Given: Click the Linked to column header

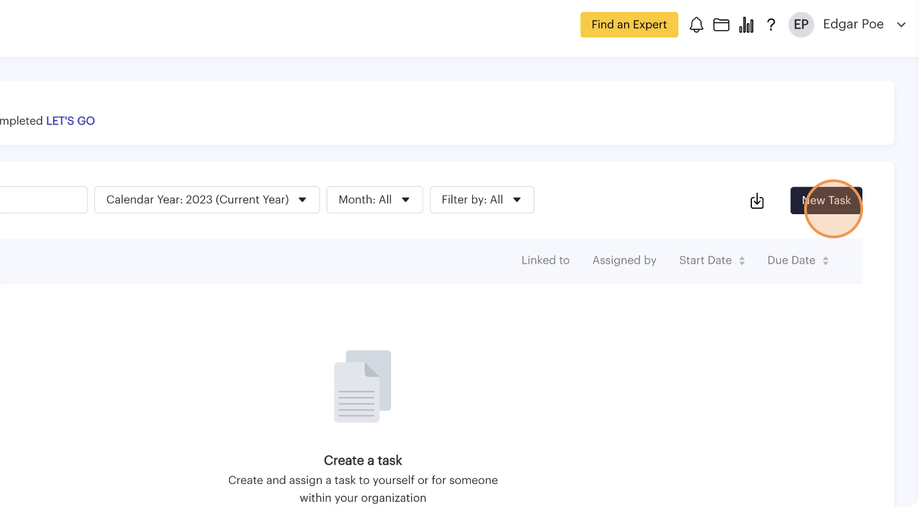Looking at the screenshot, I should tap(545, 261).
